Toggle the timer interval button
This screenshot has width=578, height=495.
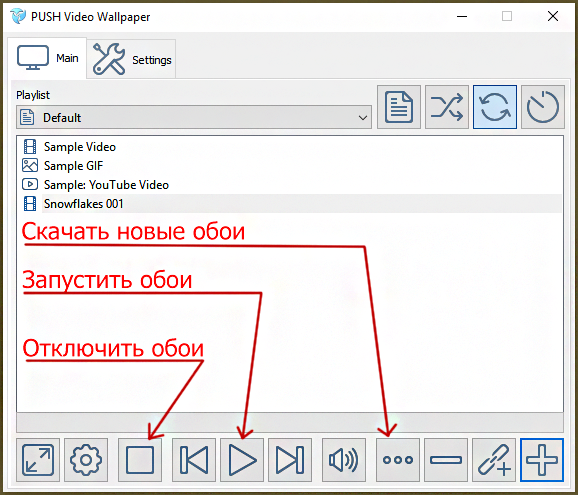point(543,107)
